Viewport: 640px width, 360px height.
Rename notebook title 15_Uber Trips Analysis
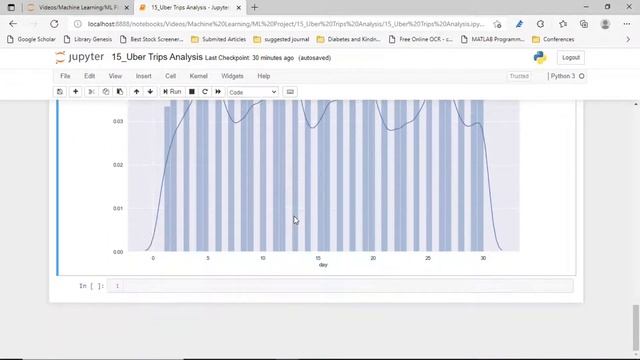[x=157, y=57]
